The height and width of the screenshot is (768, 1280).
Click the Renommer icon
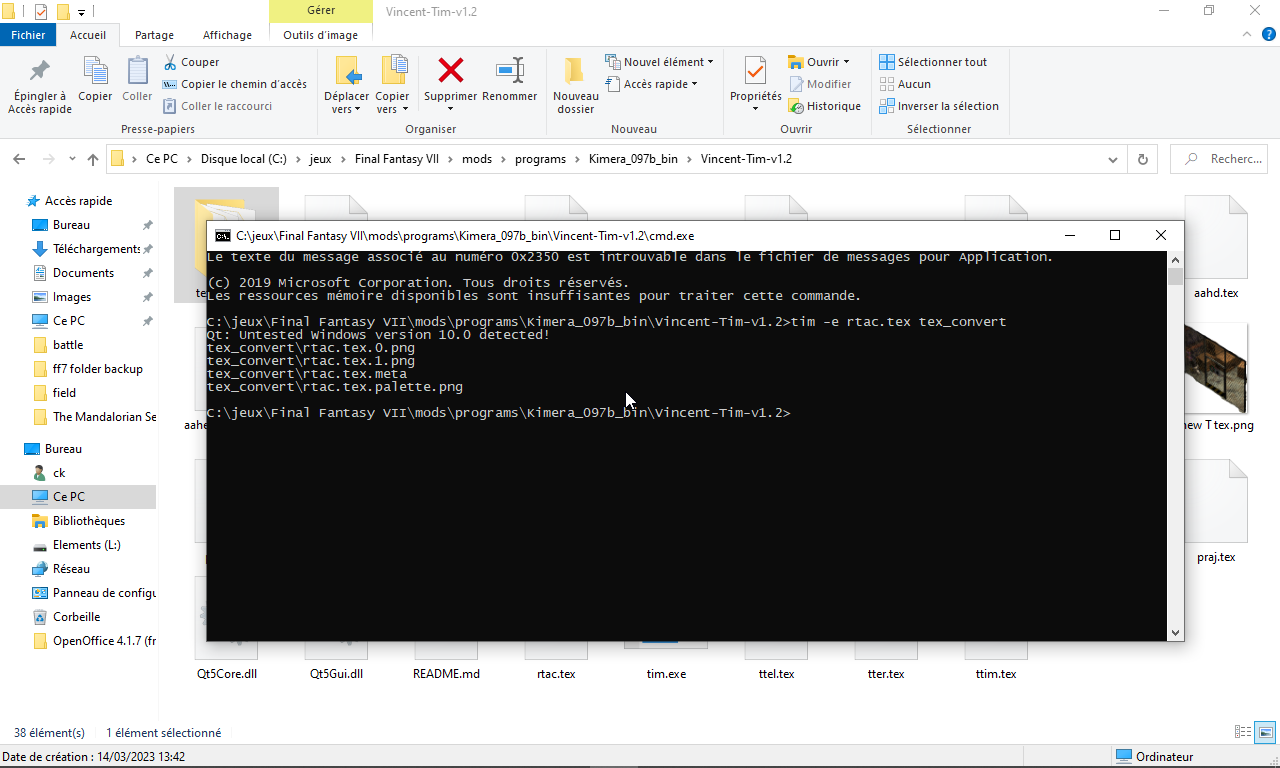(x=510, y=70)
